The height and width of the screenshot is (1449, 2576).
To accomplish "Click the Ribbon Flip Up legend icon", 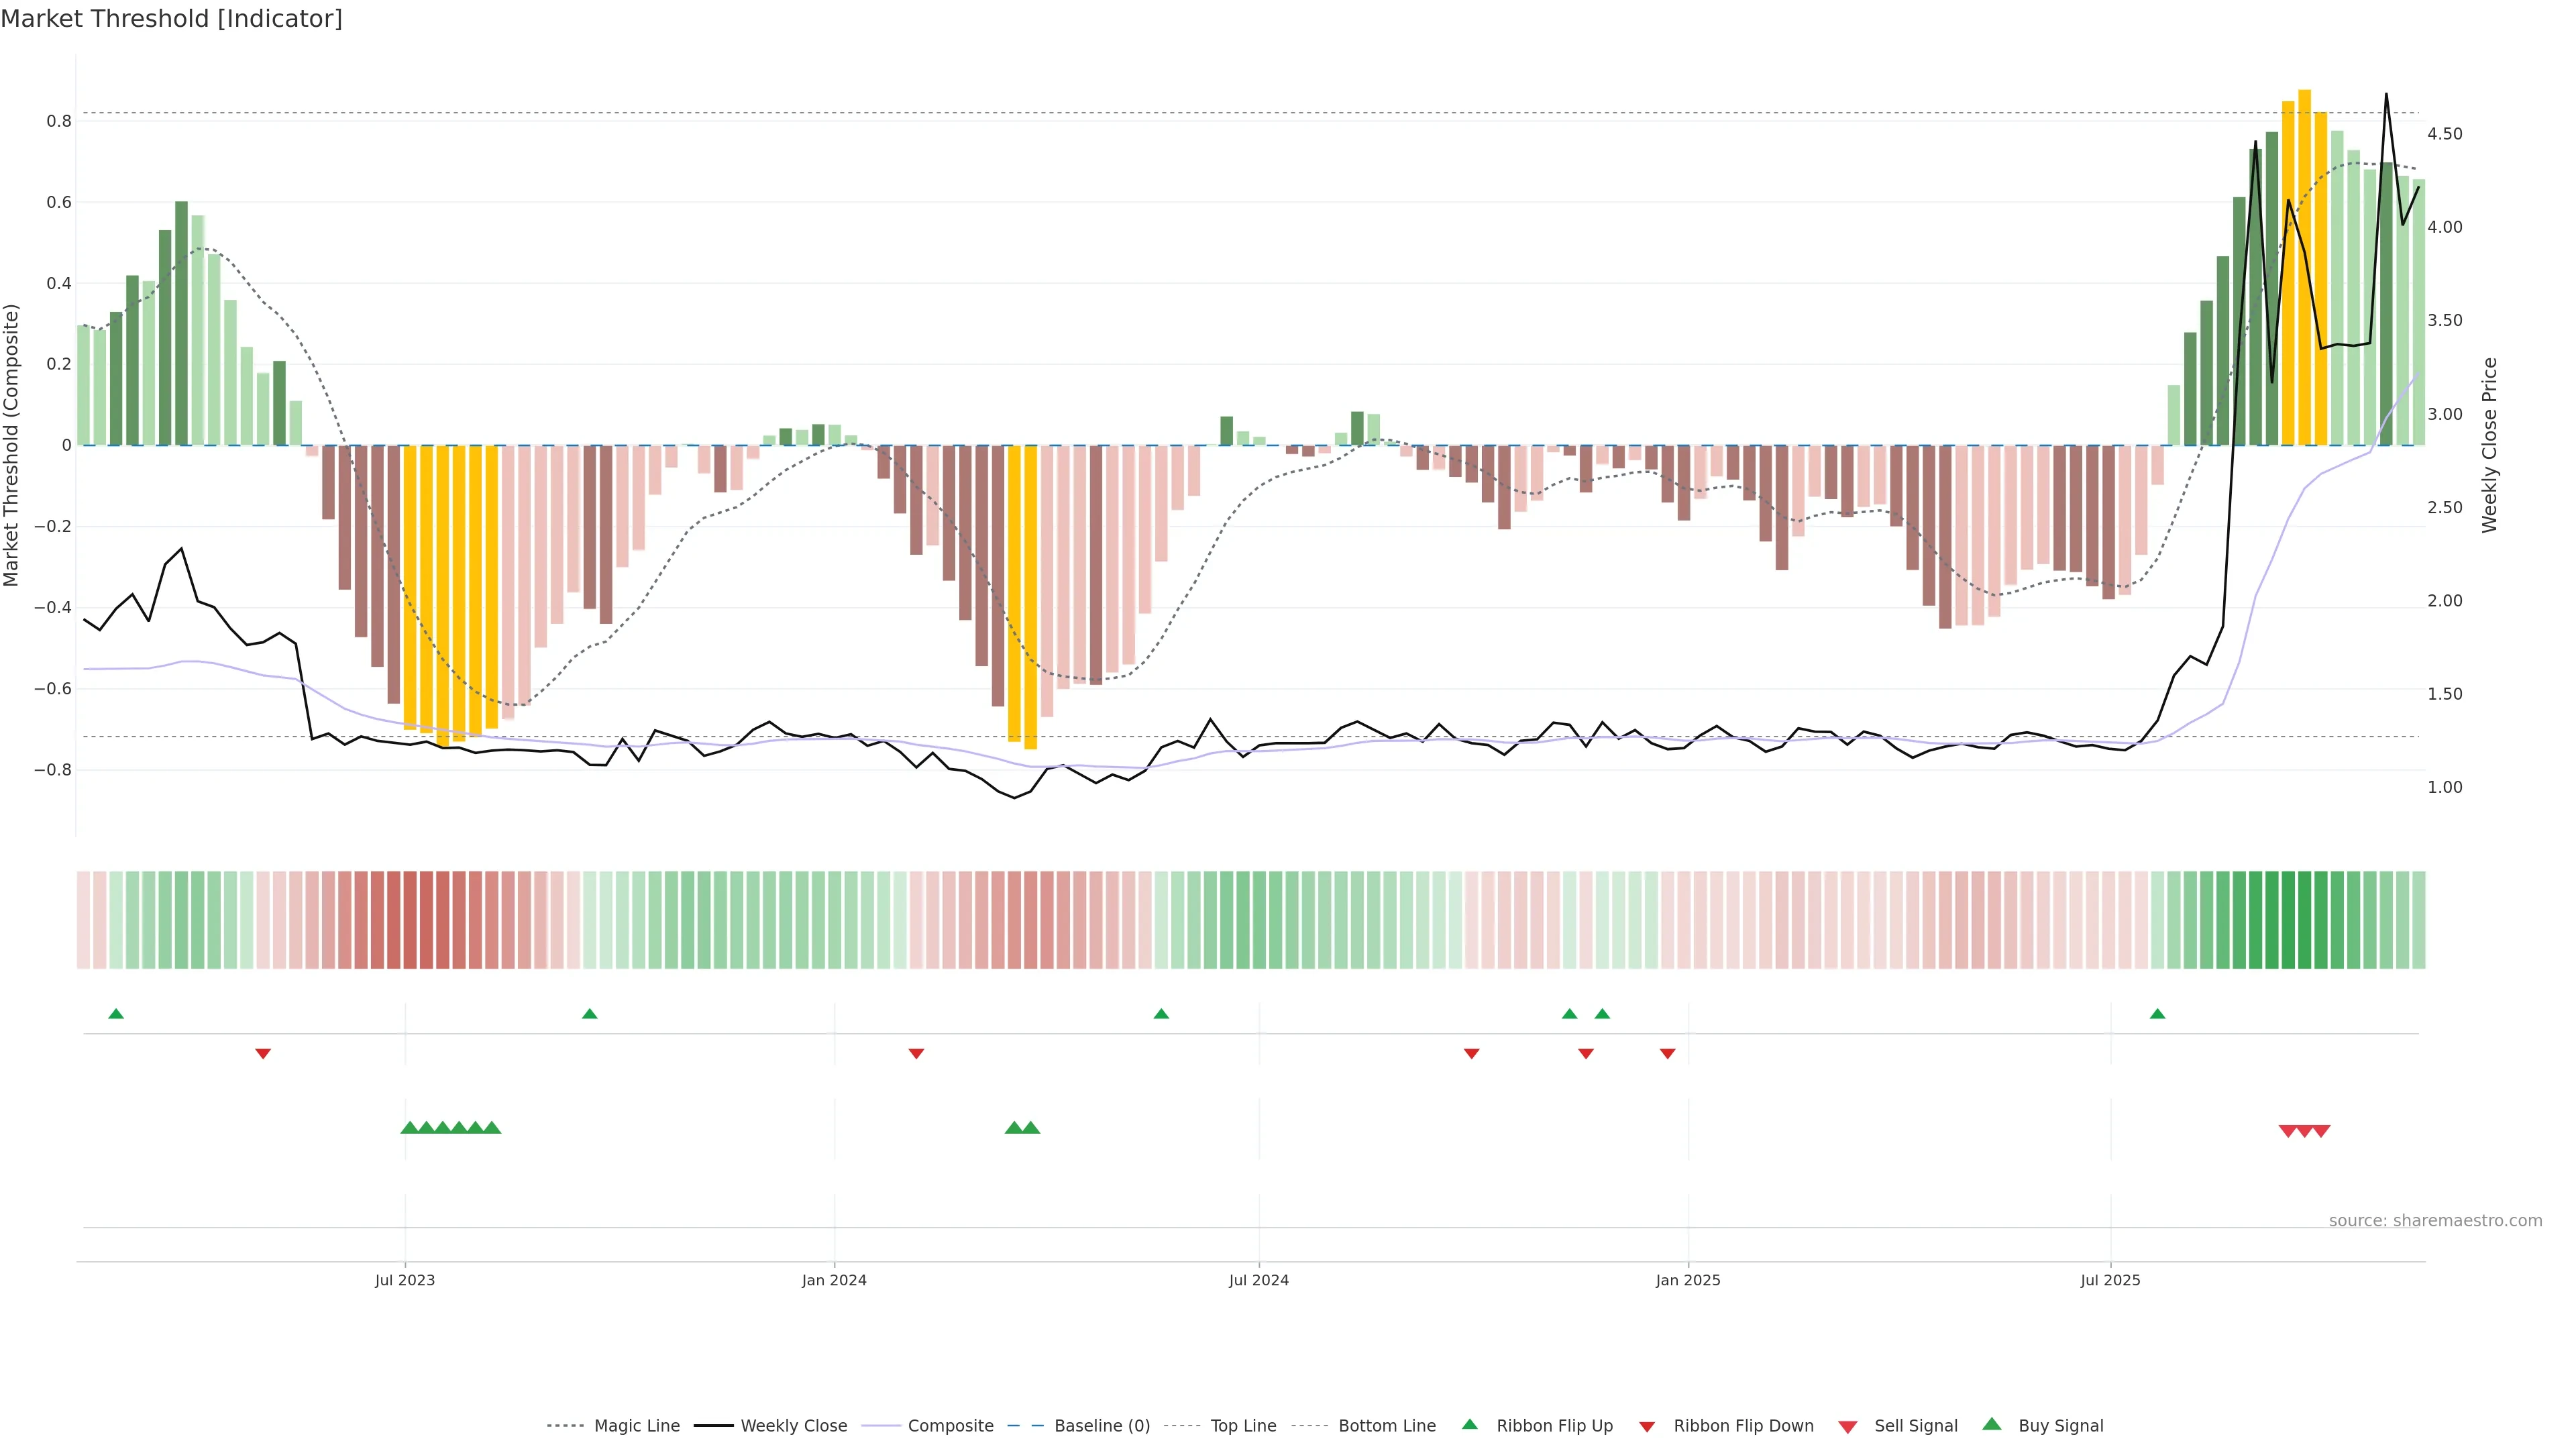I will (1469, 1424).
